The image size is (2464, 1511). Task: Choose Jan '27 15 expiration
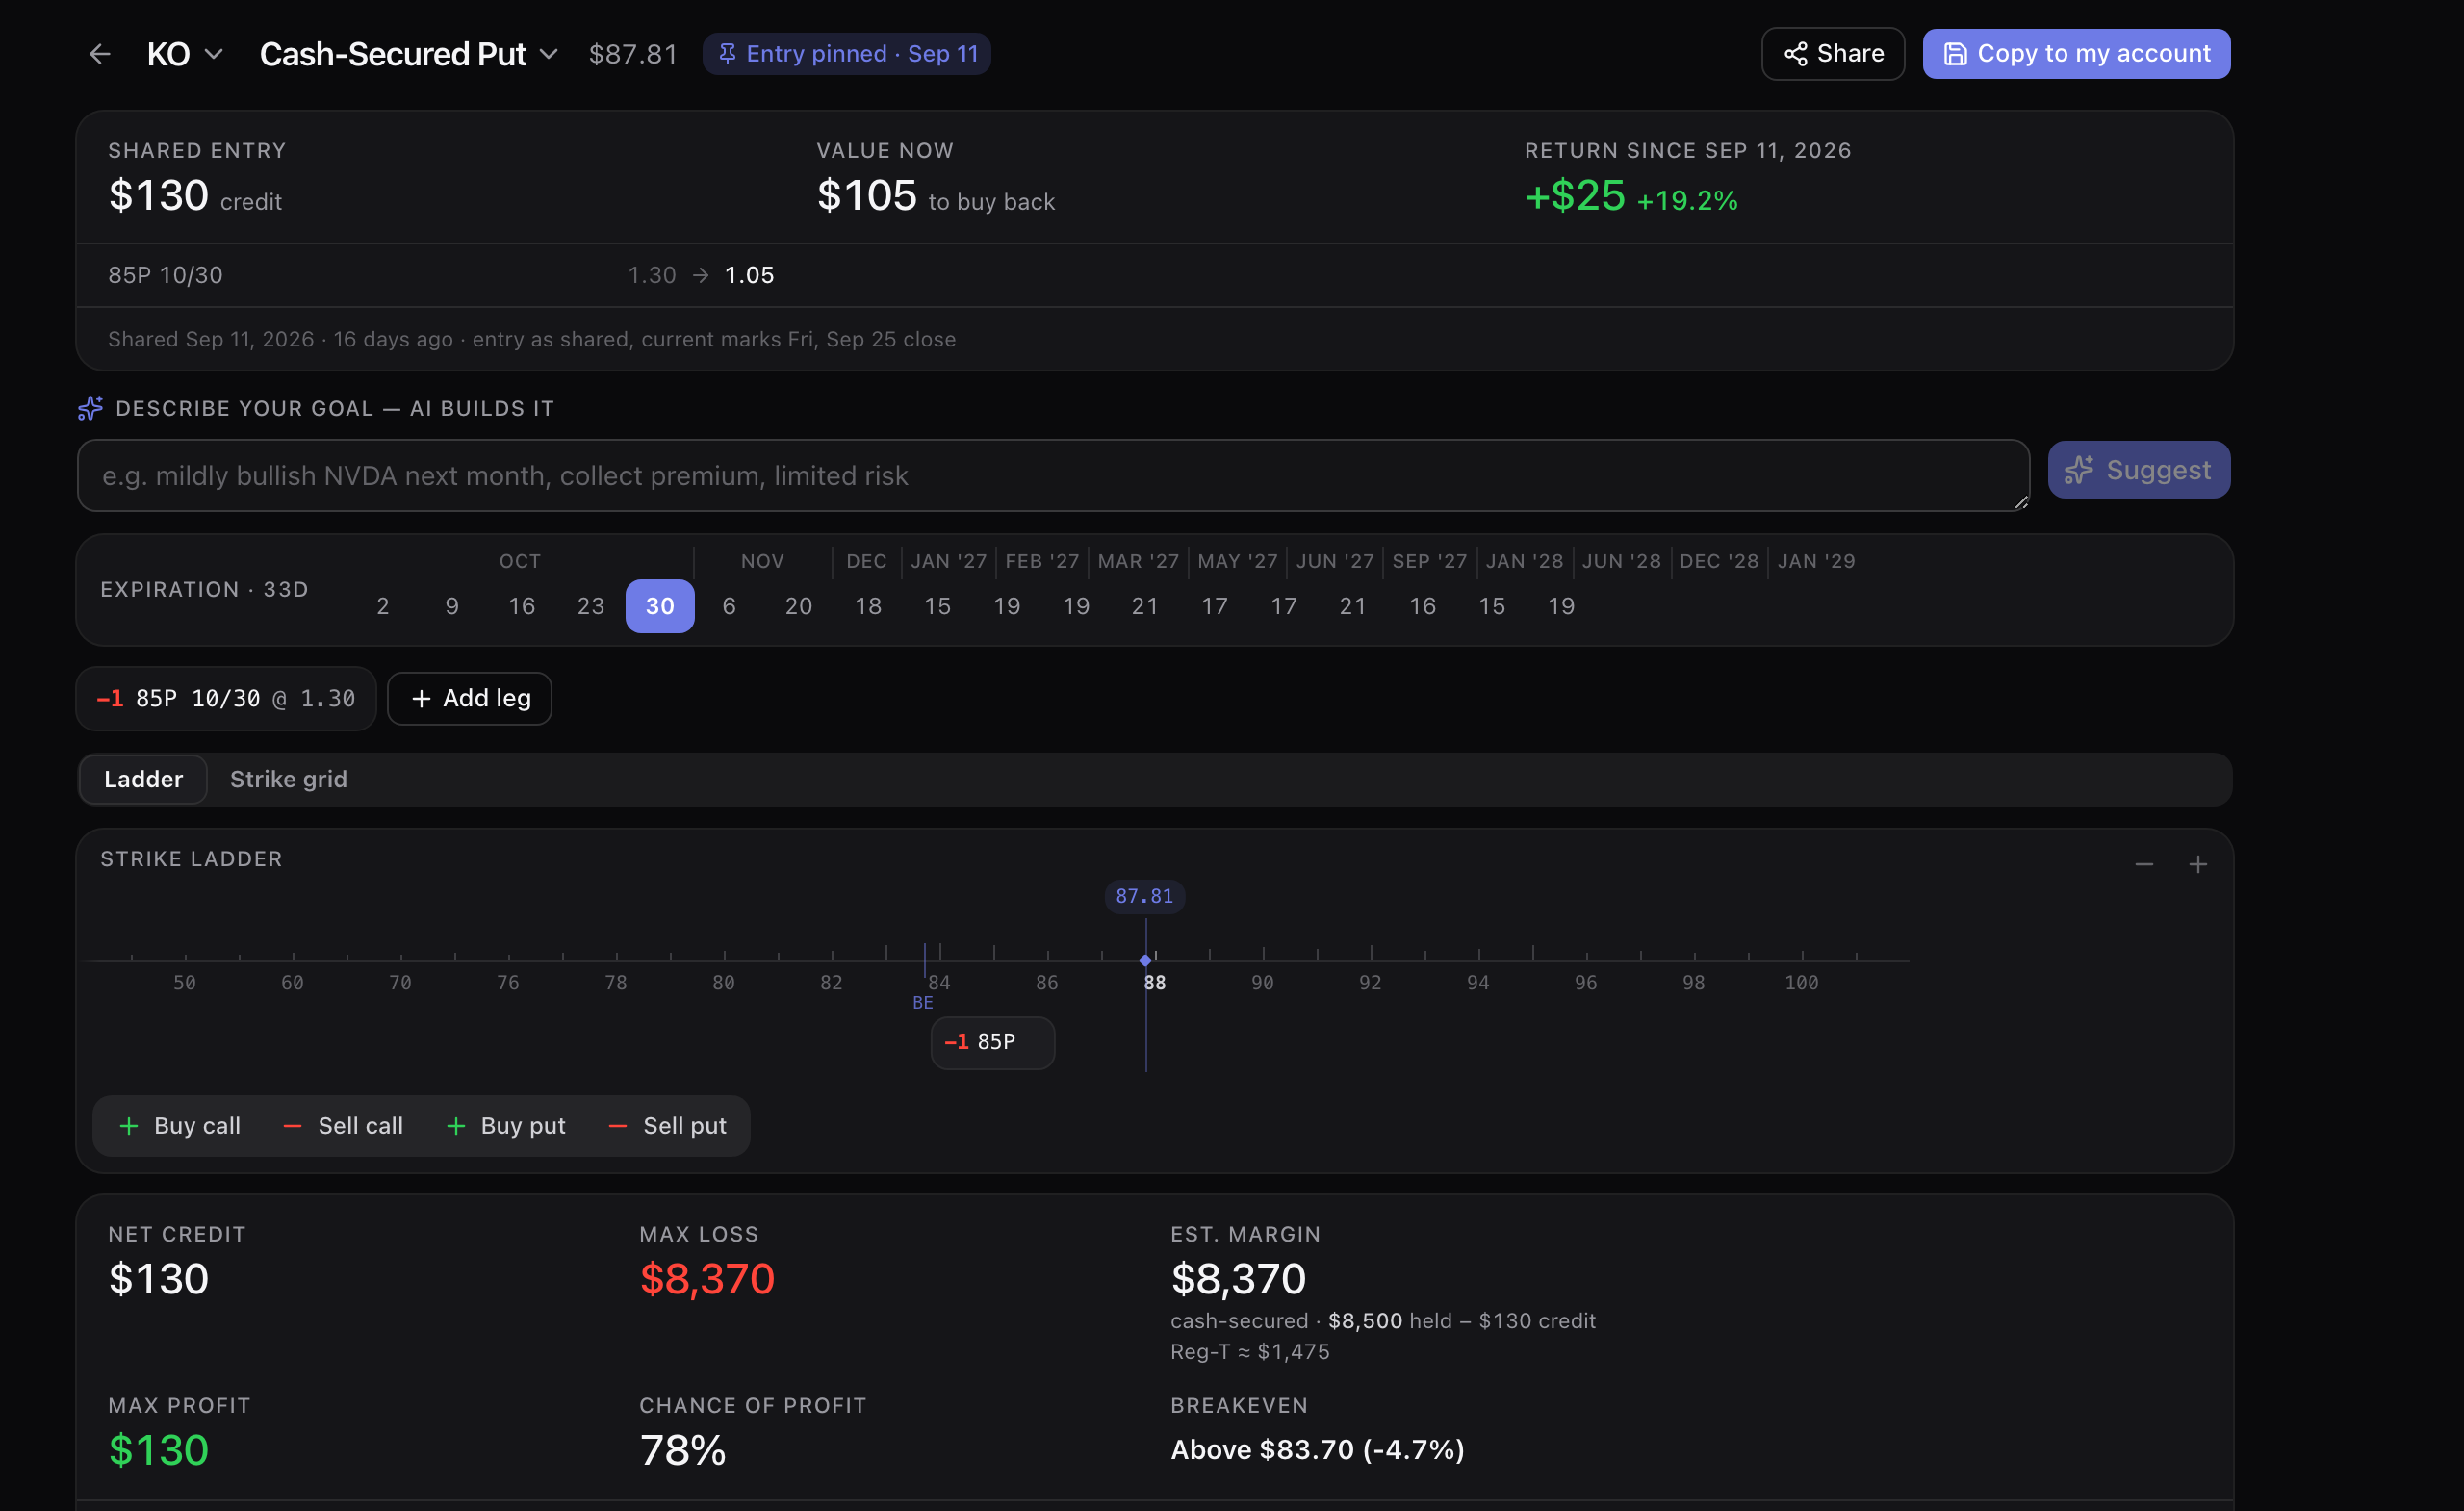937,606
